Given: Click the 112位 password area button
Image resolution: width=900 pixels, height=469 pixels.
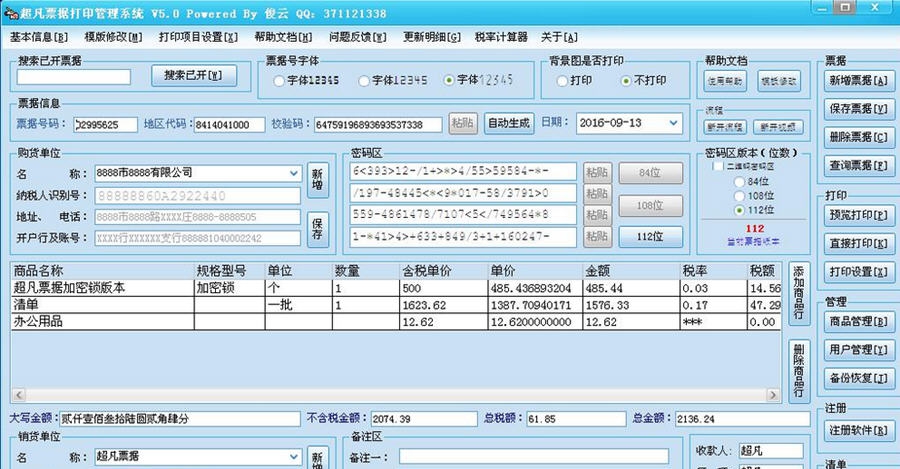Looking at the screenshot, I should click(650, 237).
